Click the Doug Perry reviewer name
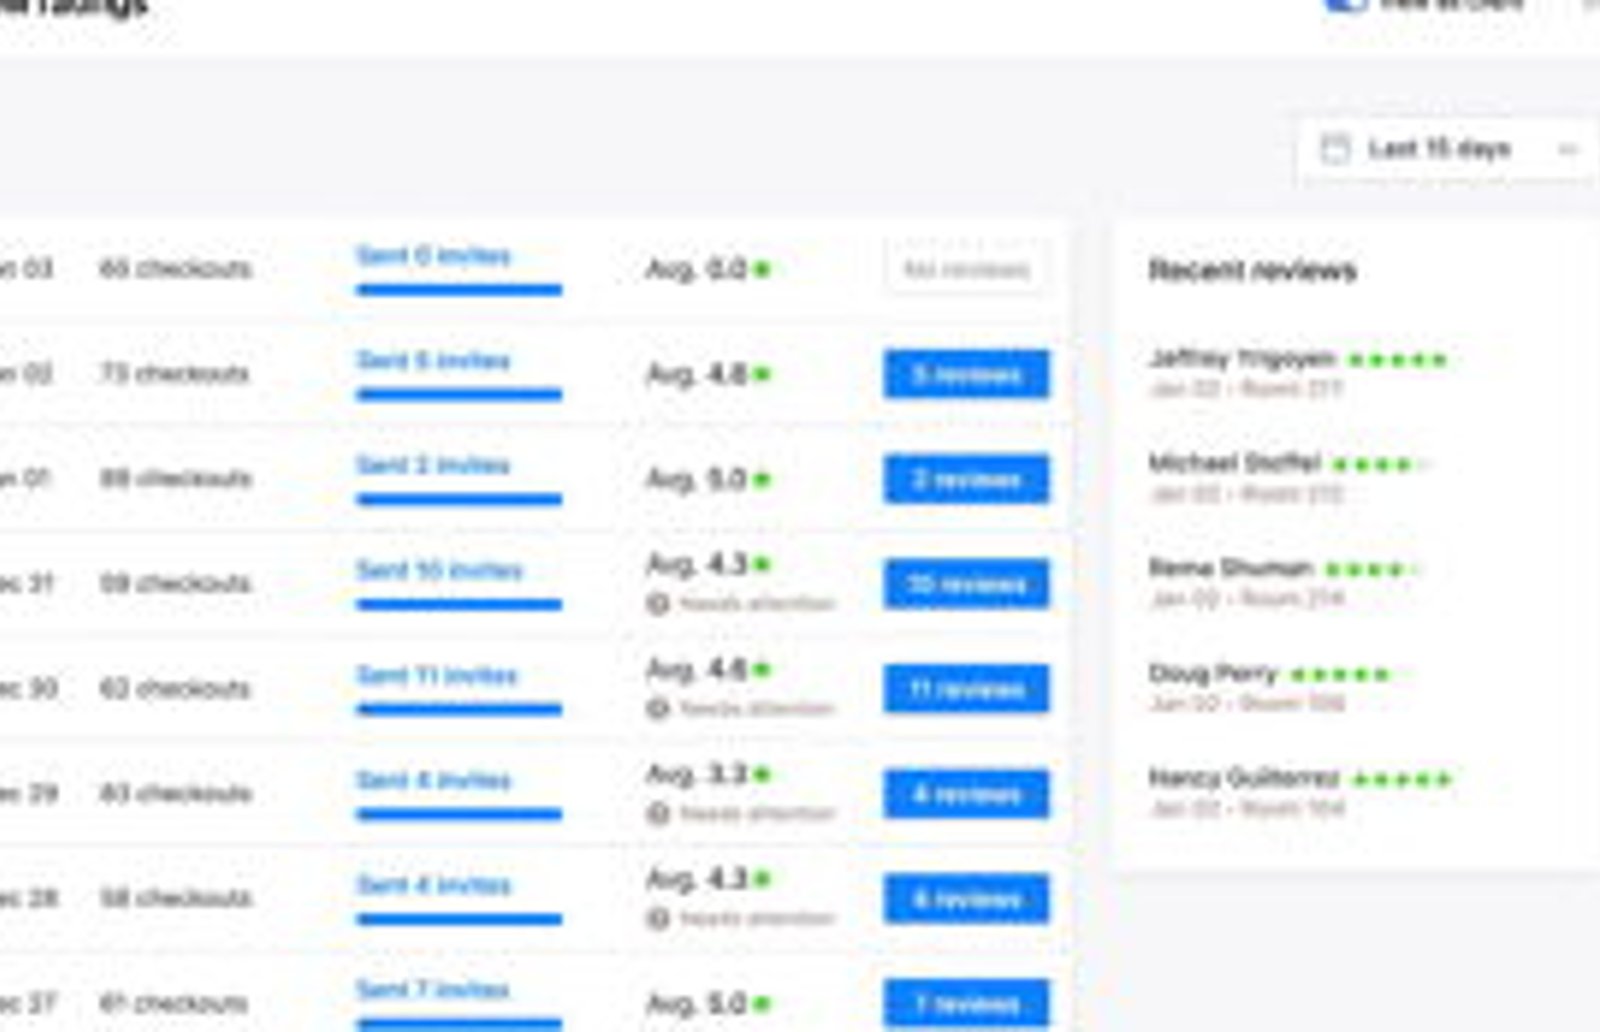The width and height of the screenshot is (1600, 1032). 1213,673
